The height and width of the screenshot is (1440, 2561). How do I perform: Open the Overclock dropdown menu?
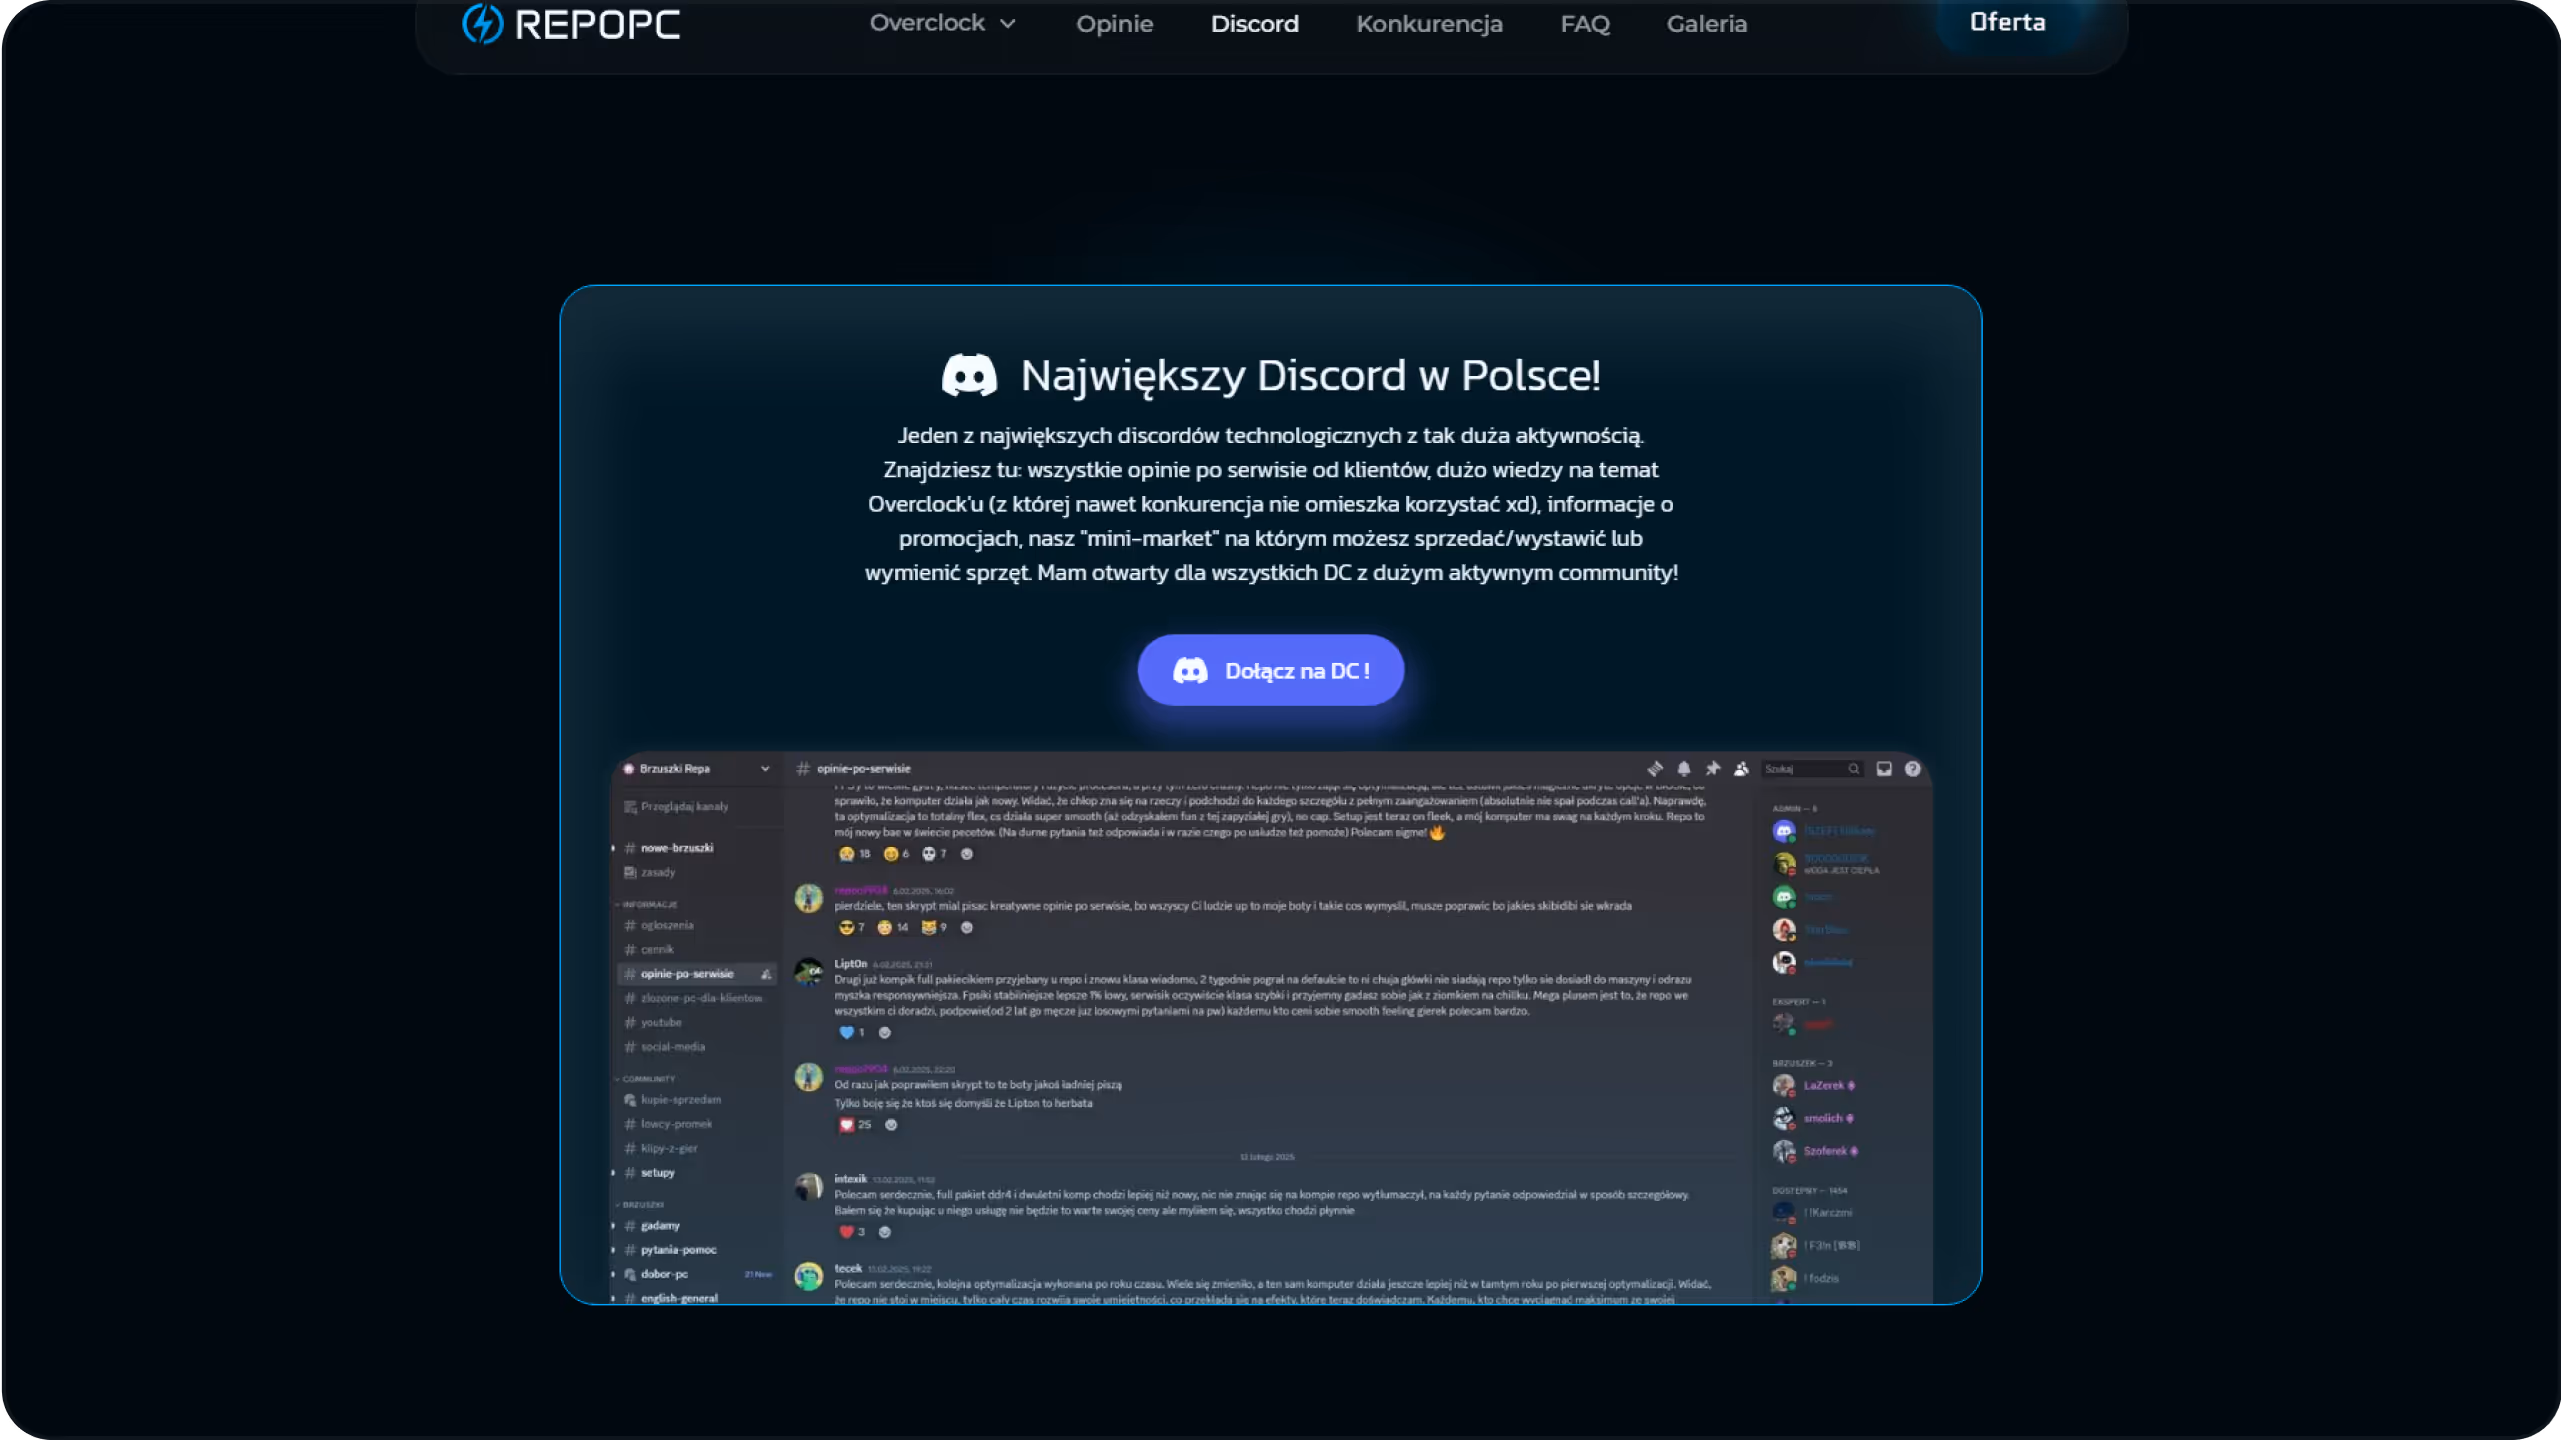(942, 23)
